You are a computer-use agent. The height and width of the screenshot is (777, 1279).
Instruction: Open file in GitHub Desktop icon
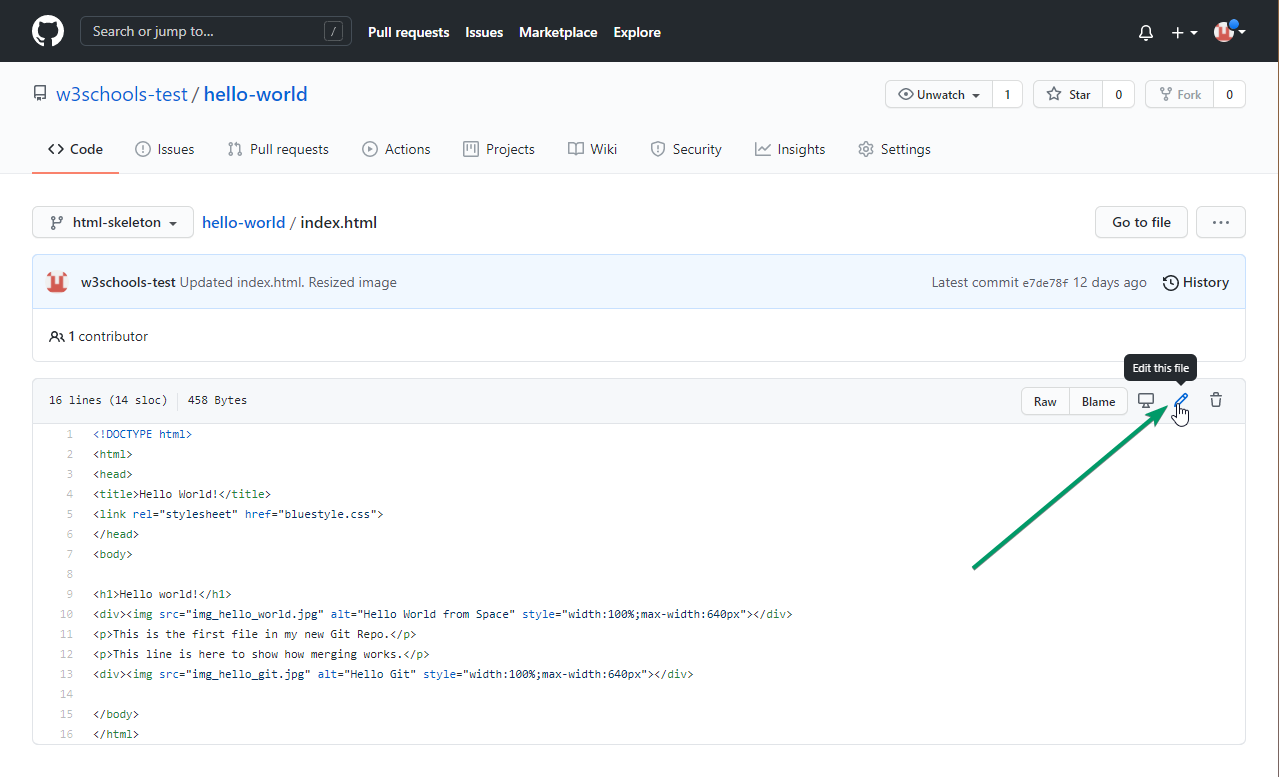(1147, 400)
